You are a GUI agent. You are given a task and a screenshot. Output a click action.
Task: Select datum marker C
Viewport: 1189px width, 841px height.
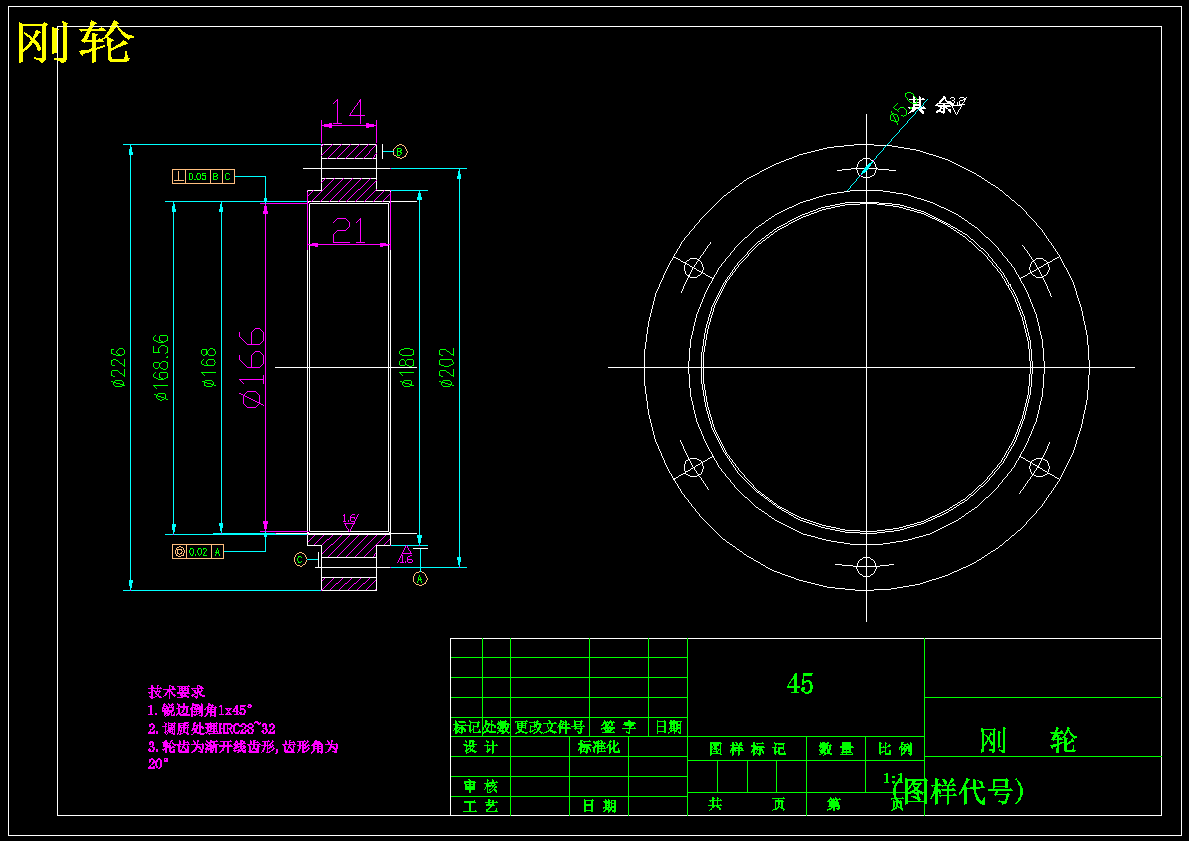(x=300, y=560)
